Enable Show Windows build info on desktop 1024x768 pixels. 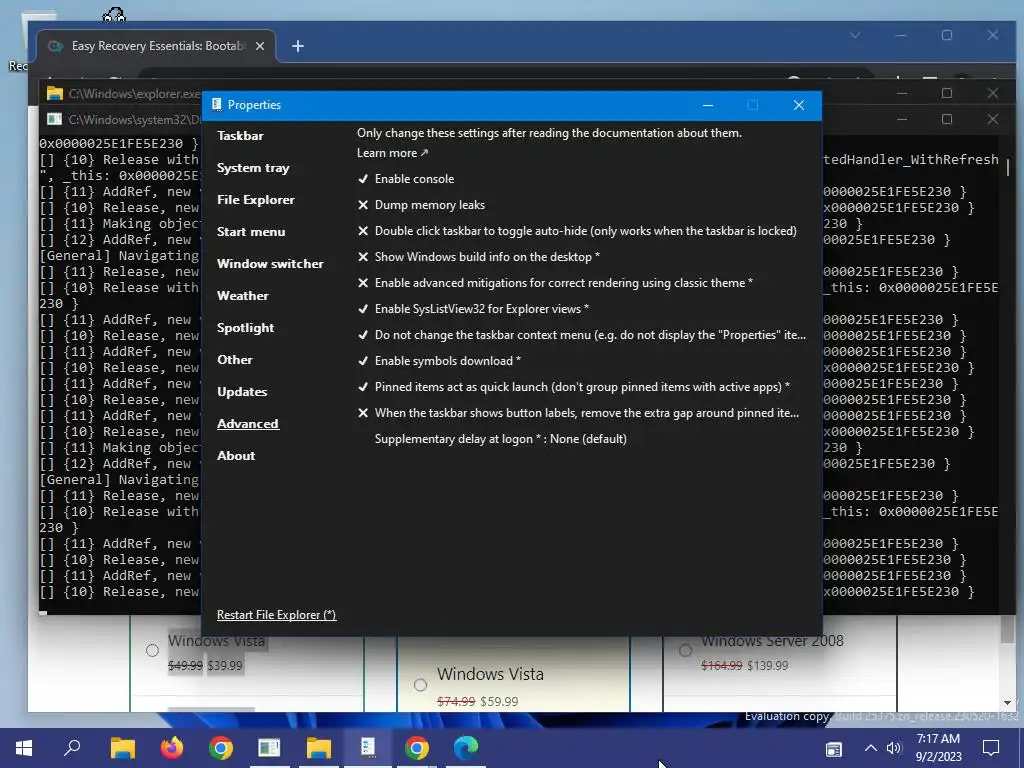point(479,257)
